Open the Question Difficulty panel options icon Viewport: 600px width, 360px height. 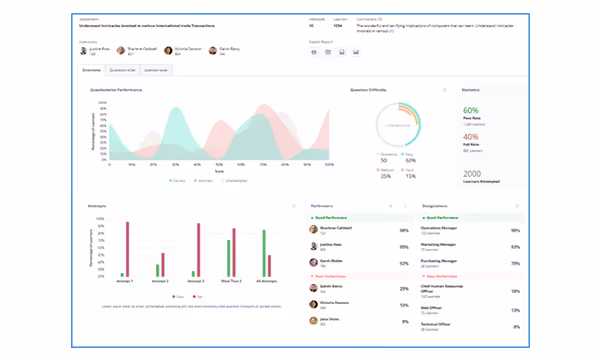click(445, 90)
